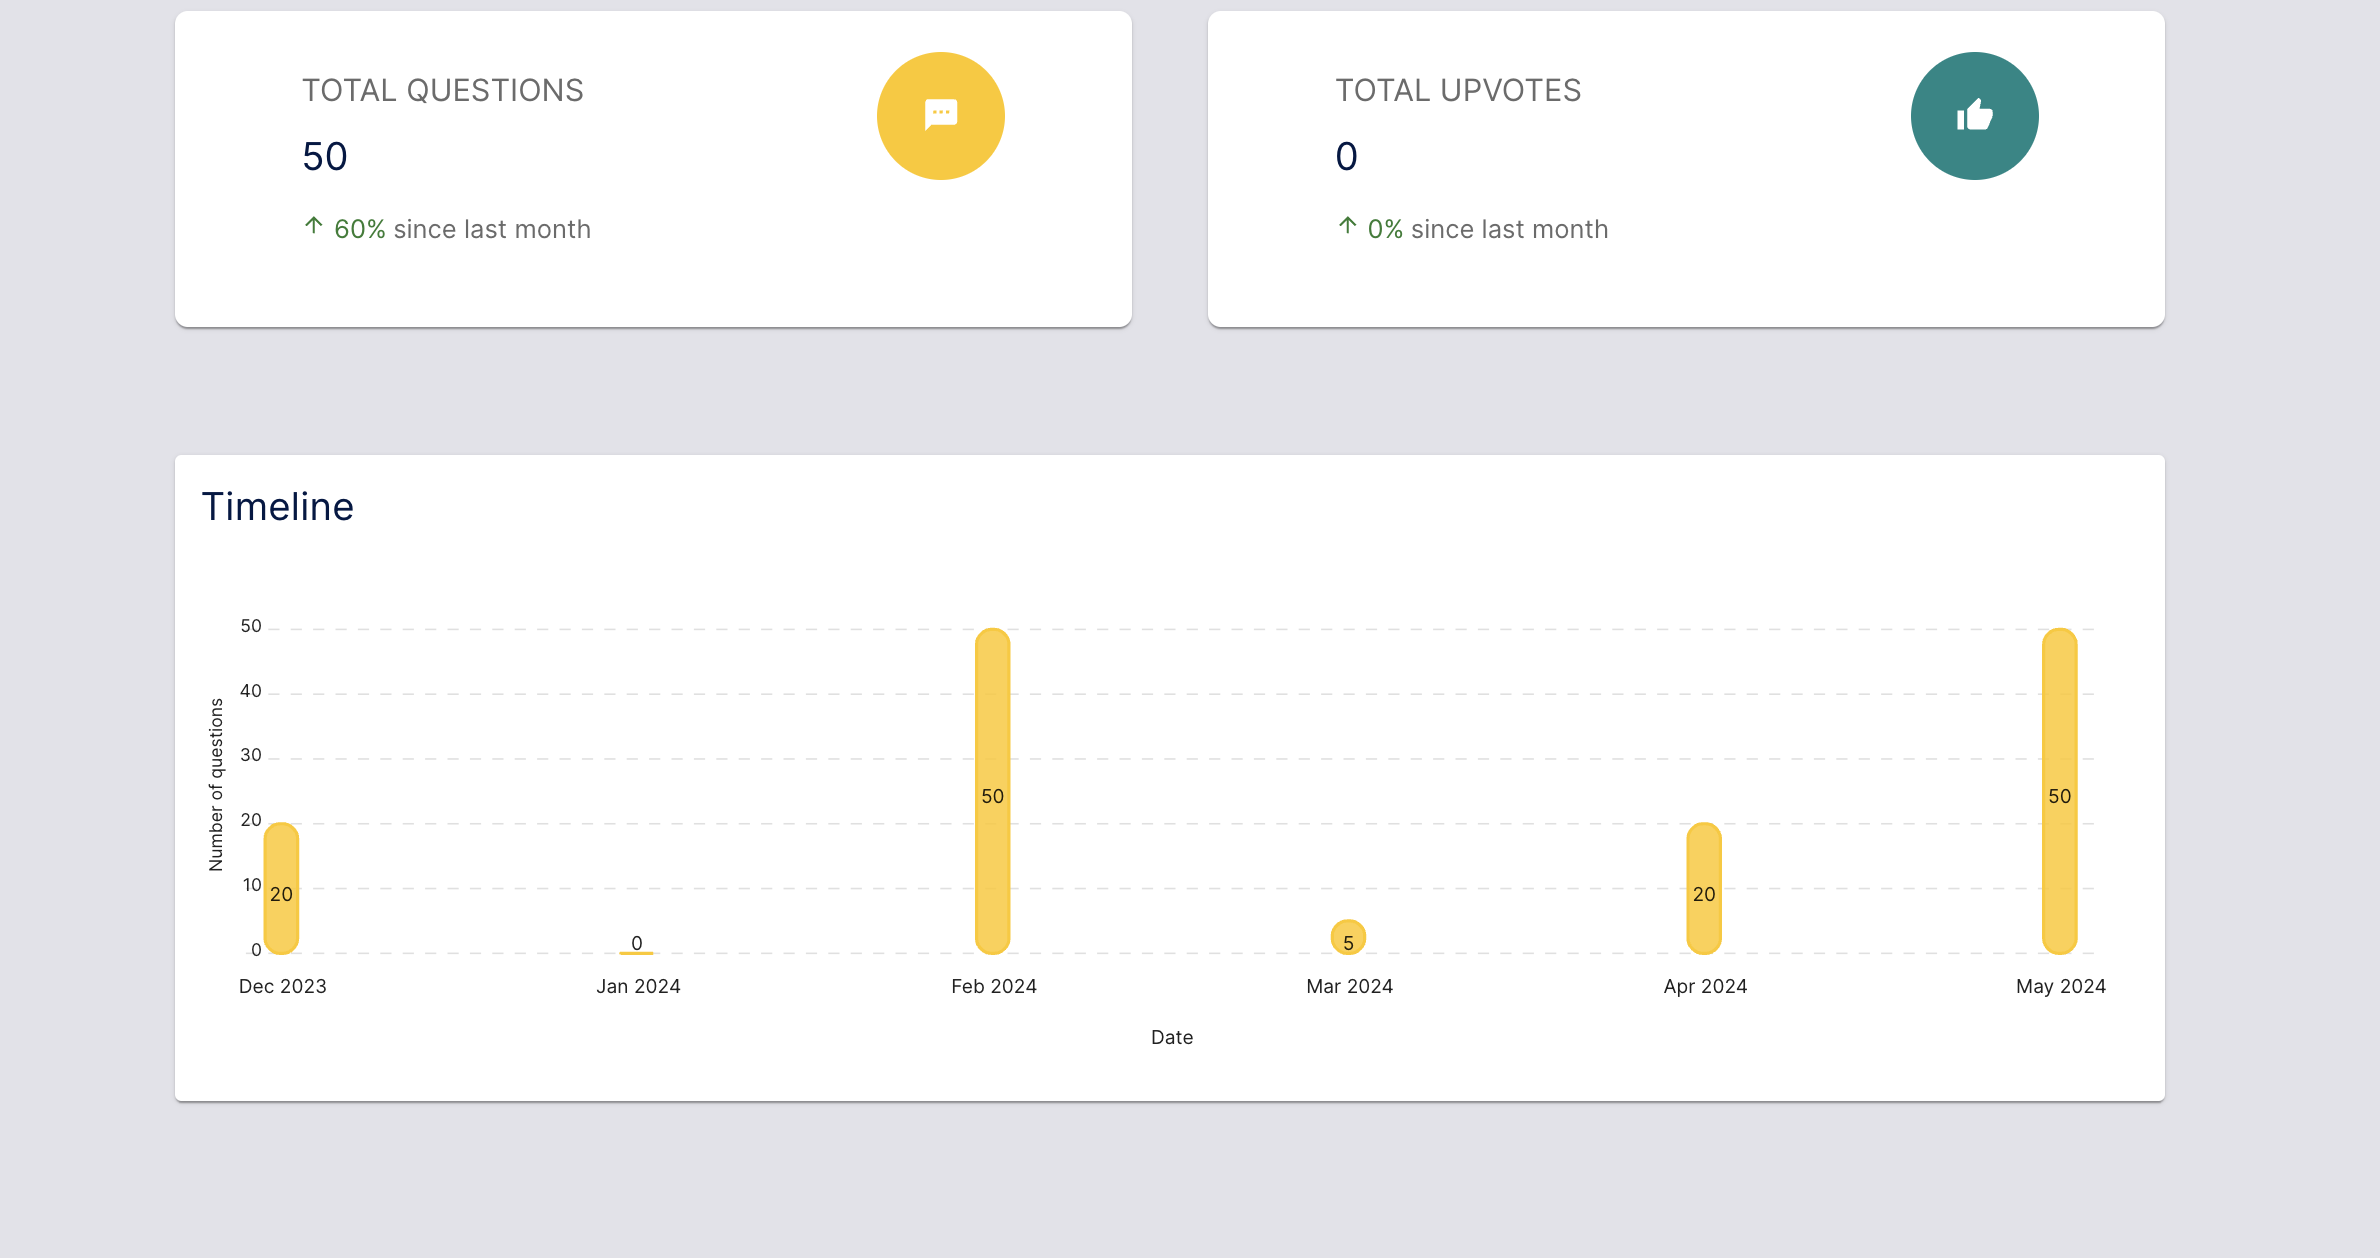Click the 60% since last month text
The width and height of the screenshot is (2380, 1258).
462,230
